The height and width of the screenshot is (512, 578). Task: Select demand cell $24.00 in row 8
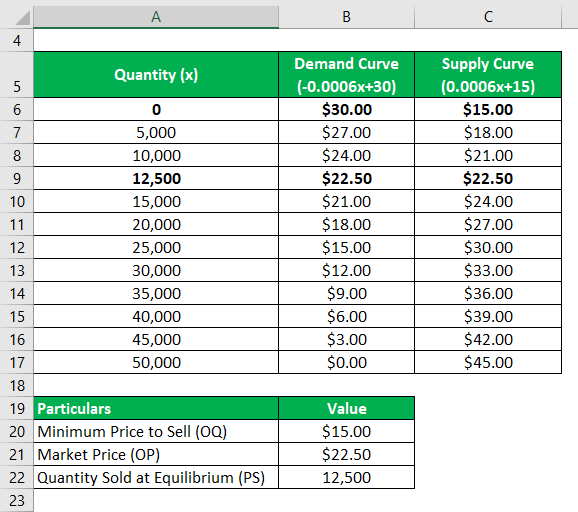pos(347,155)
